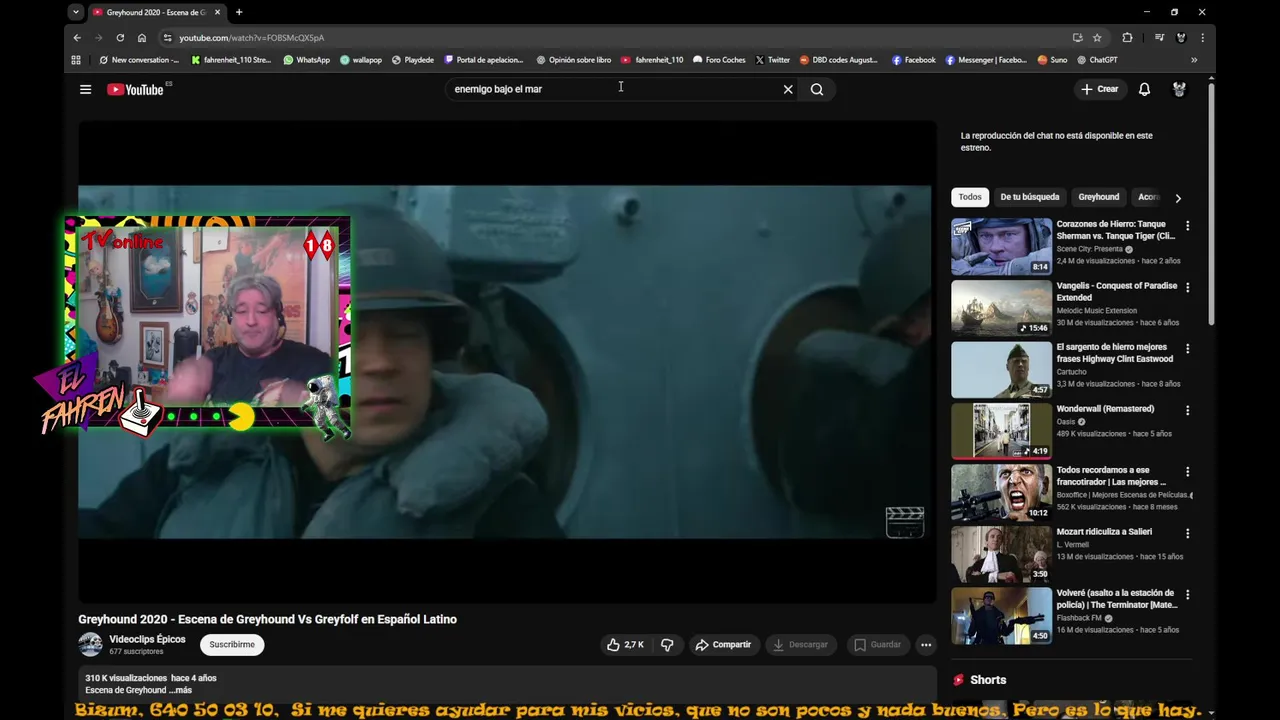Dislike the video with thumbs down
Image resolution: width=1280 pixels, height=720 pixels.
pos(667,645)
